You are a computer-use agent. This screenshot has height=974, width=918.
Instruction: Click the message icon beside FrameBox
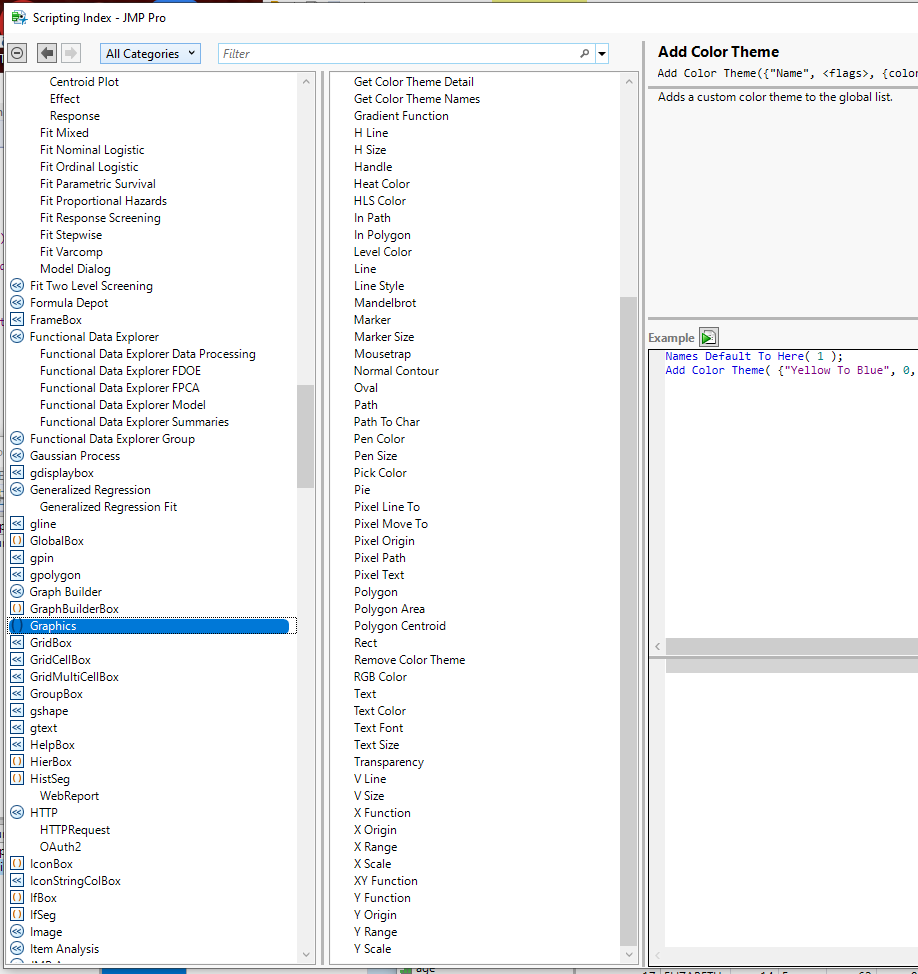17,320
